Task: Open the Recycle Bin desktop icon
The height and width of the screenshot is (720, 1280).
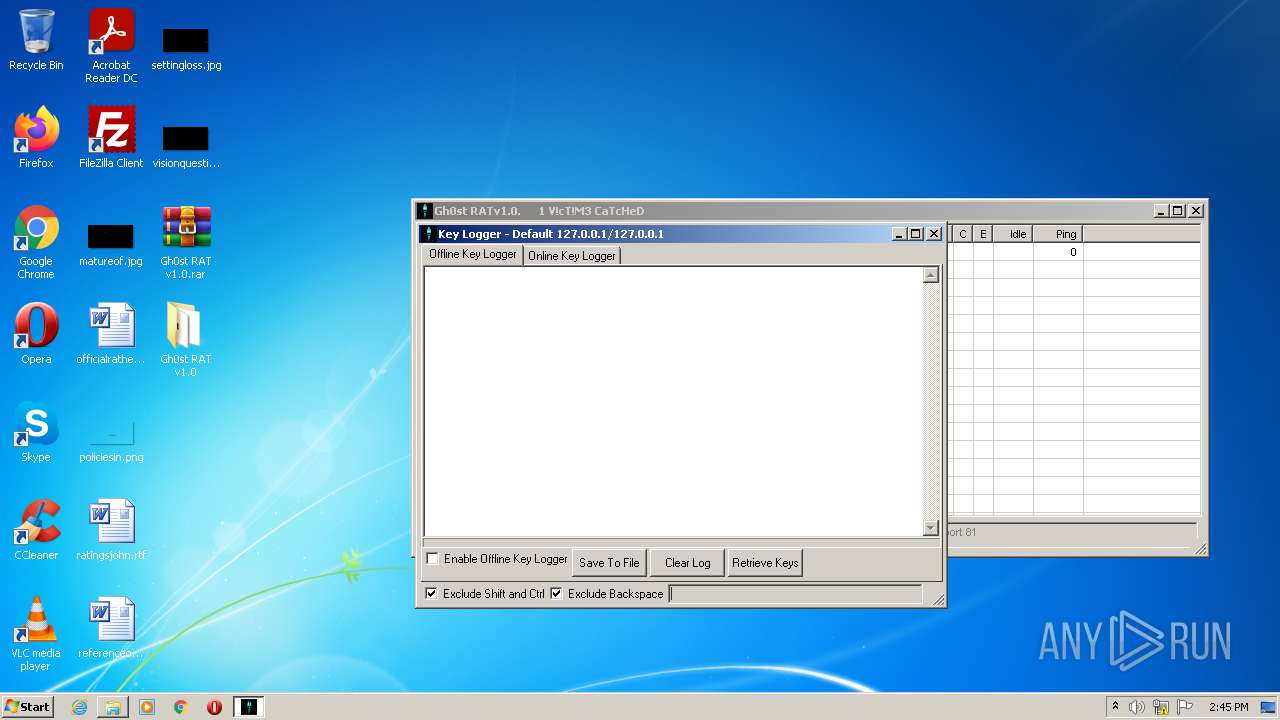Action: coord(36,40)
